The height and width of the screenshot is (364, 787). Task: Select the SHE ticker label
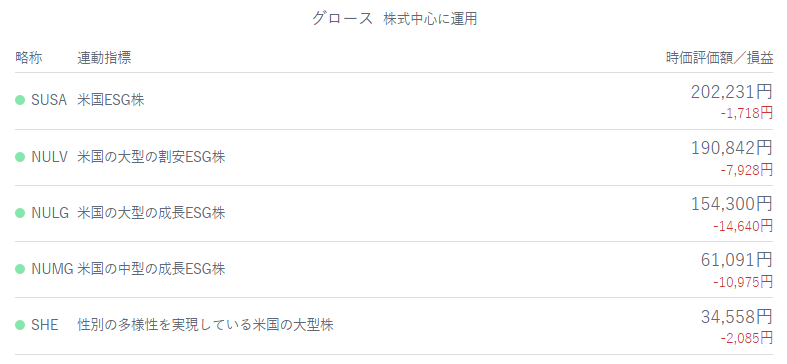[x=45, y=325]
